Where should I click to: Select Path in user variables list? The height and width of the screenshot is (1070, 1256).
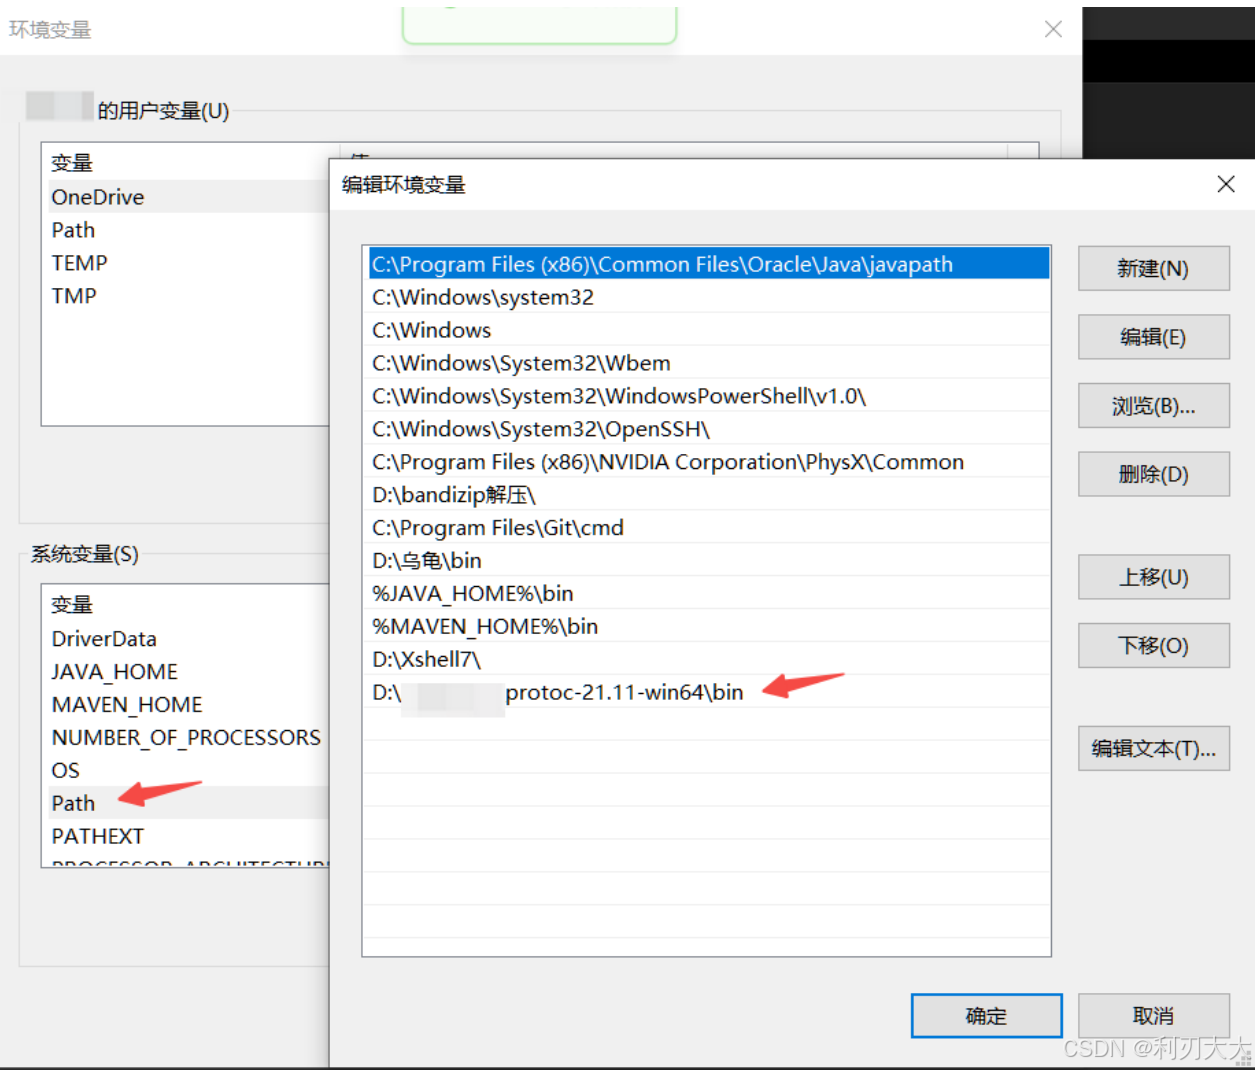click(x=188, y=230)
